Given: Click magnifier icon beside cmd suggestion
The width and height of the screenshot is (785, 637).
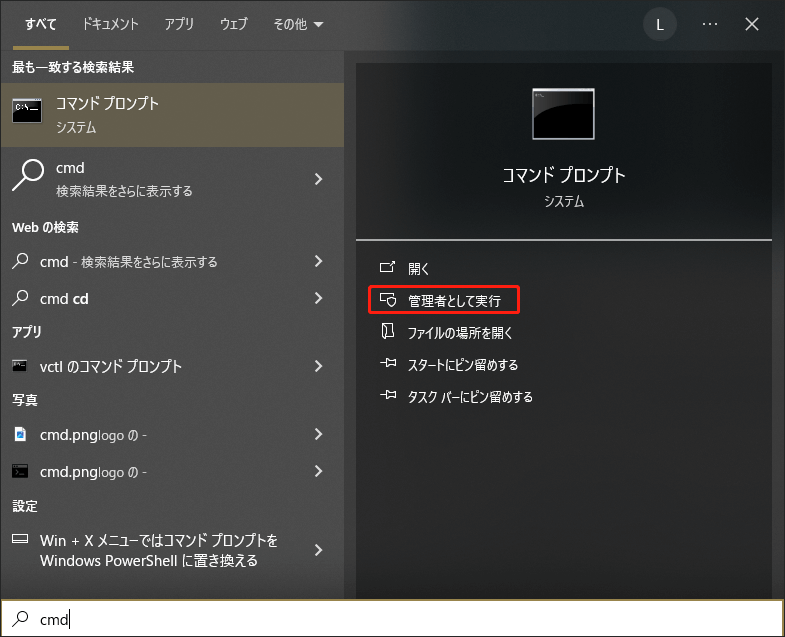Looking at the screenshot, I should pyautogui.click(x=28, y=175).
